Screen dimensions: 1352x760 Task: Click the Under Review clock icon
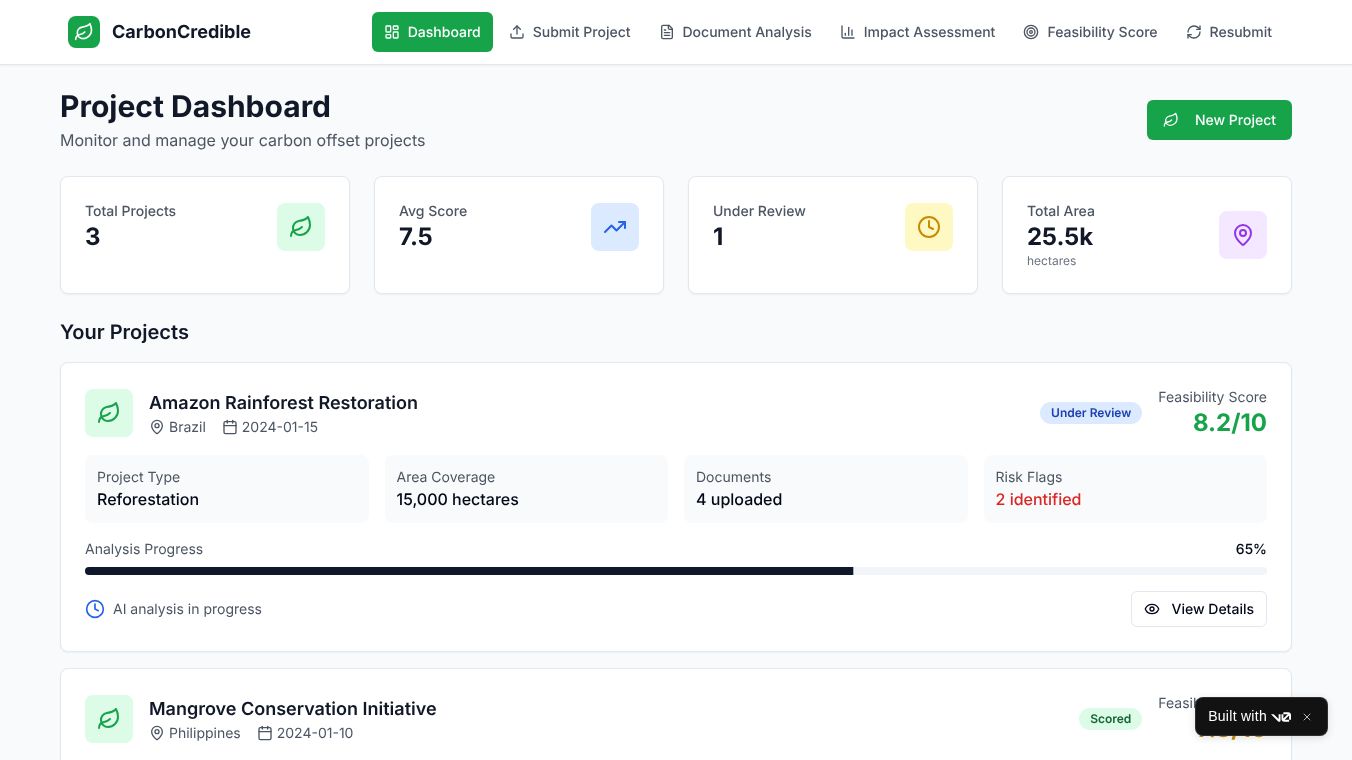929,227
